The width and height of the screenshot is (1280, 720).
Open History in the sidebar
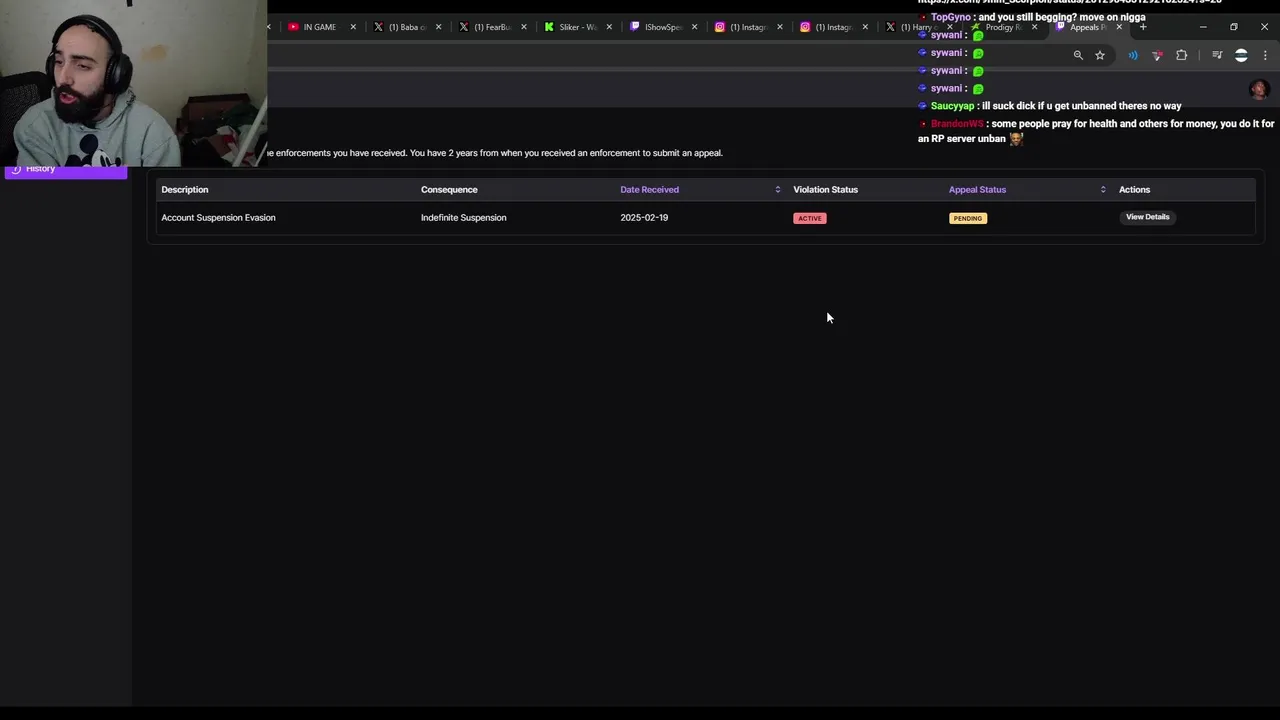click(65, 169)
